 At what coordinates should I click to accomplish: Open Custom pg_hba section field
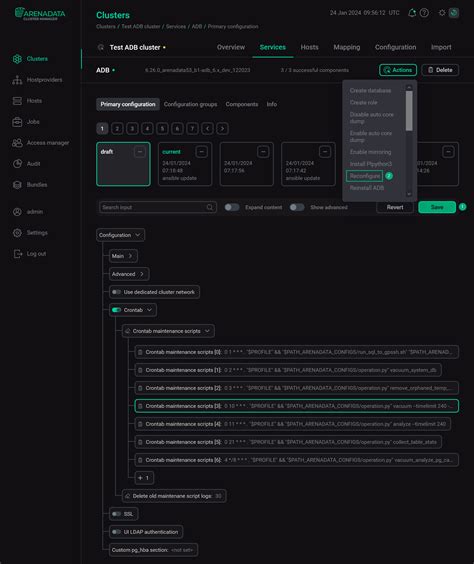(153, 550)
